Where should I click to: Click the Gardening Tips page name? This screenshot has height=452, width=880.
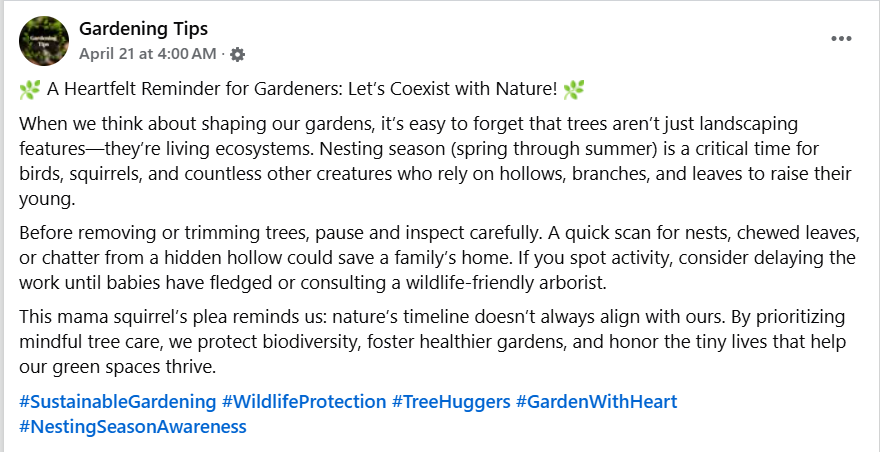point(143,29)
